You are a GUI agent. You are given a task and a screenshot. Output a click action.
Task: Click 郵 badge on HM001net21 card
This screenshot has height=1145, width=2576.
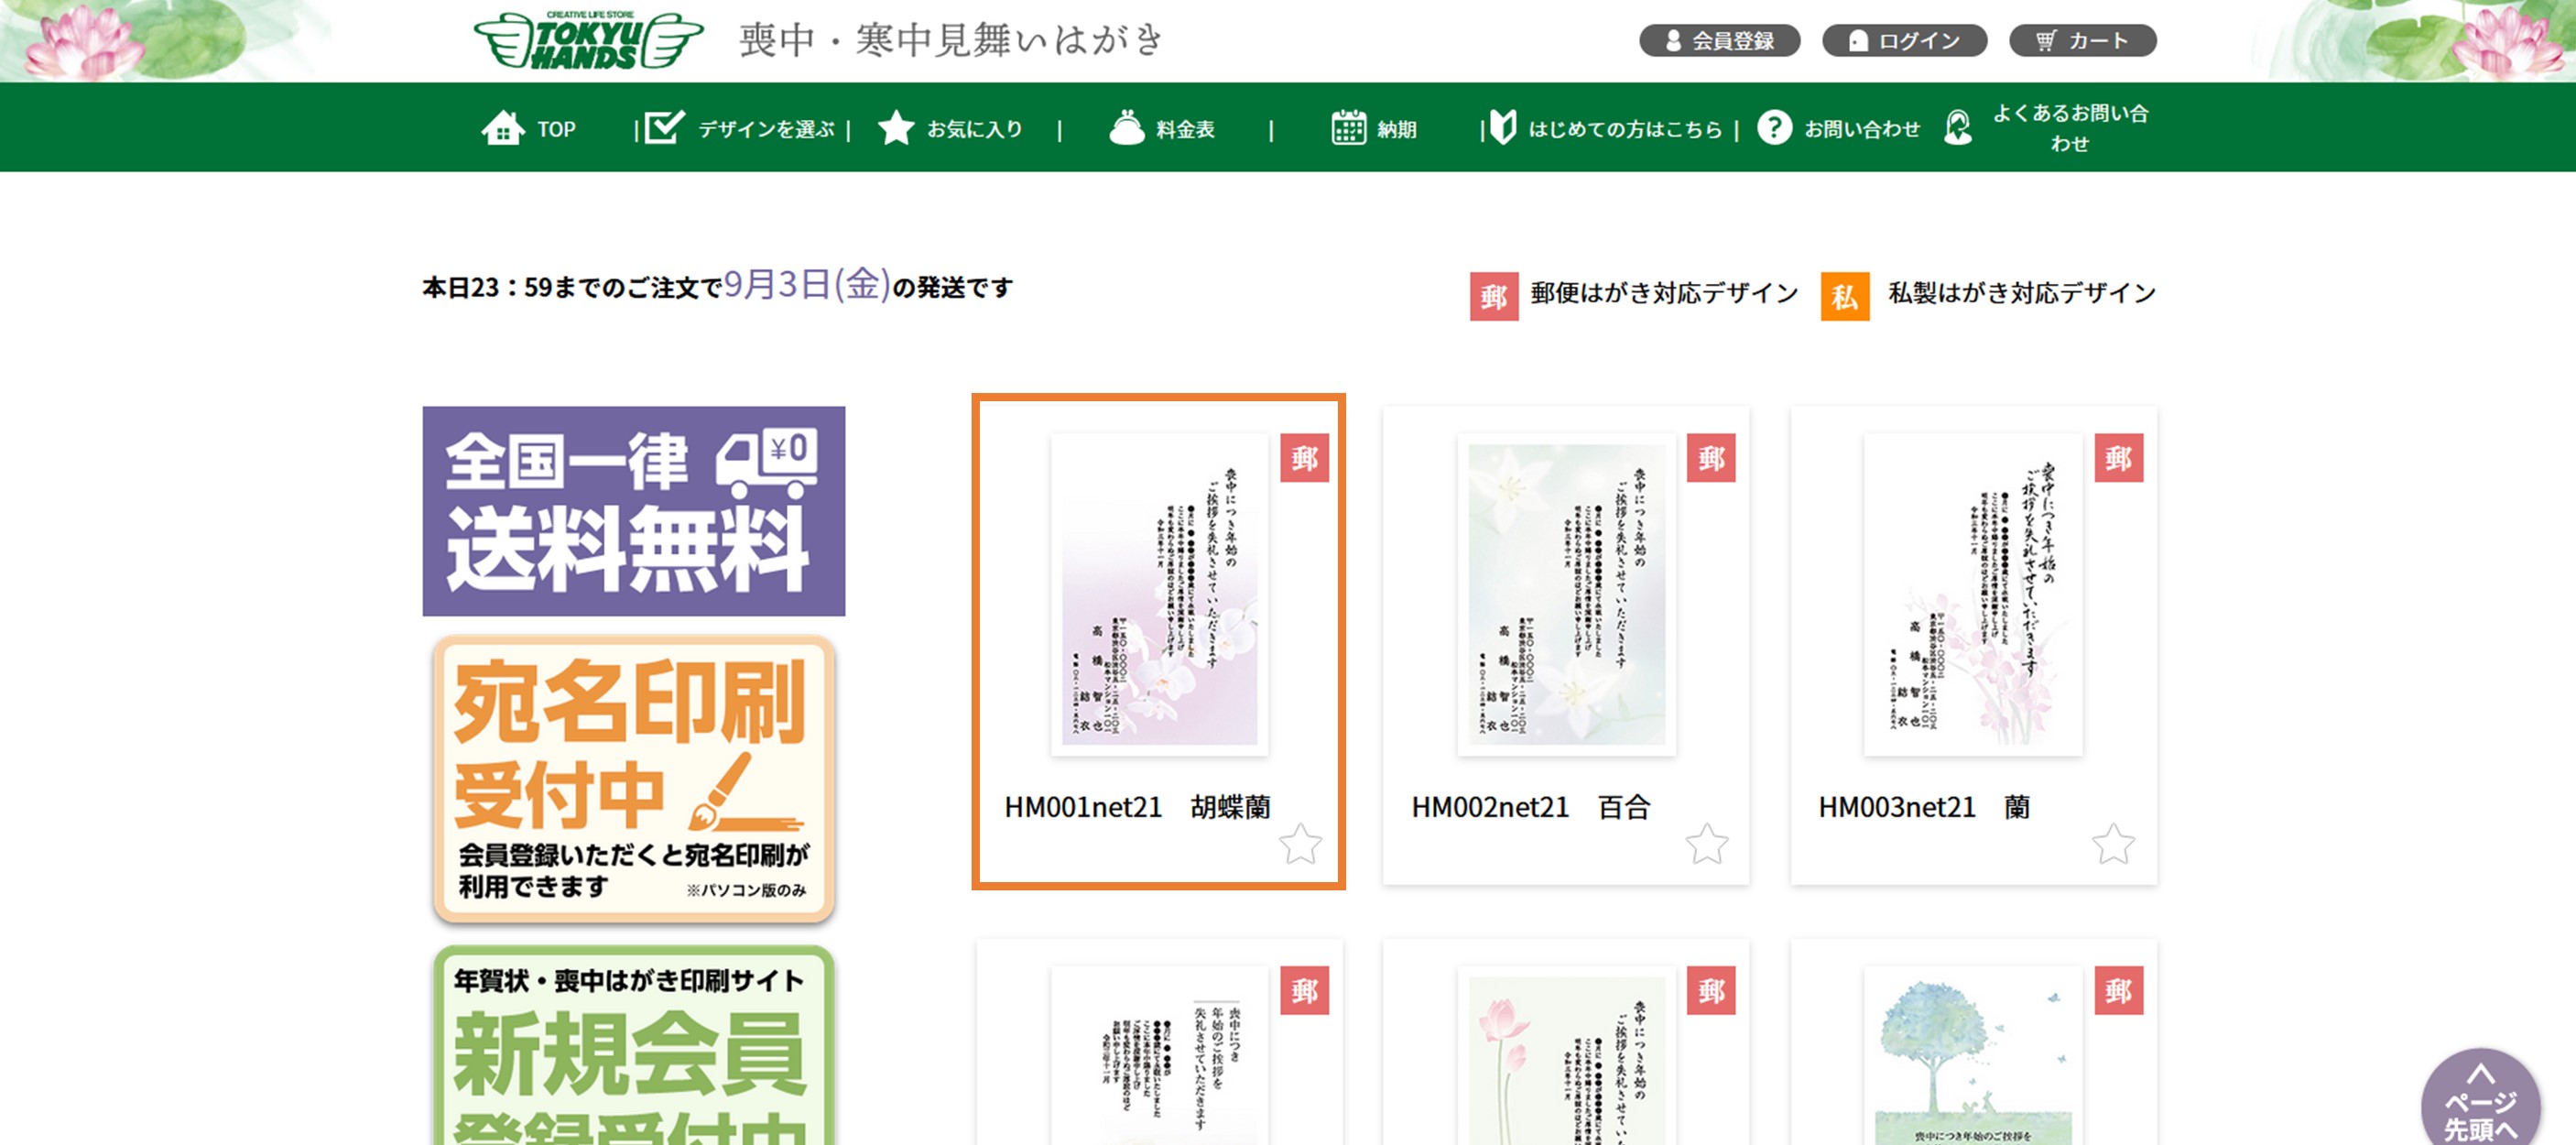point(1305,458)
